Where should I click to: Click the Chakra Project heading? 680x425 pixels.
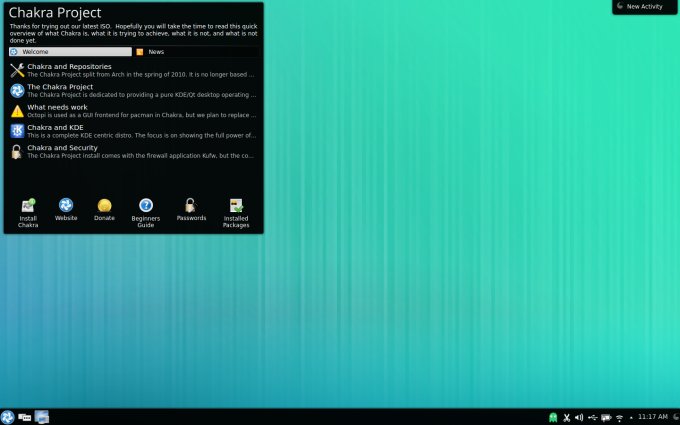55,13
